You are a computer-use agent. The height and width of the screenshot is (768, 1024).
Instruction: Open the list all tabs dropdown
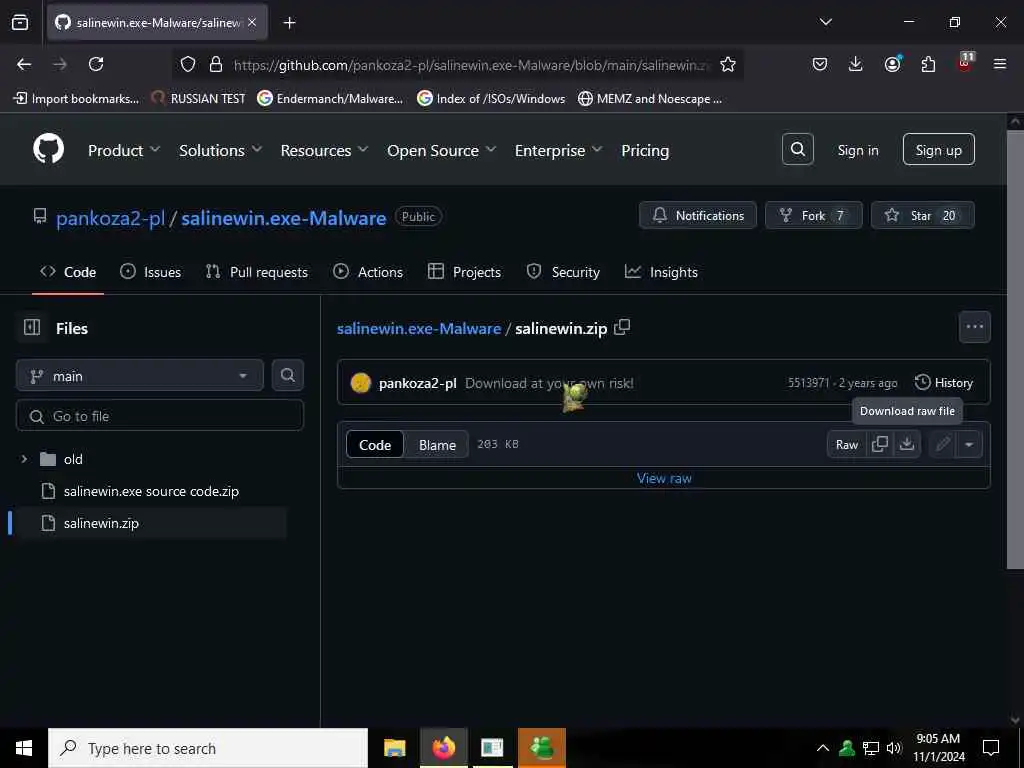click(825, 22)
